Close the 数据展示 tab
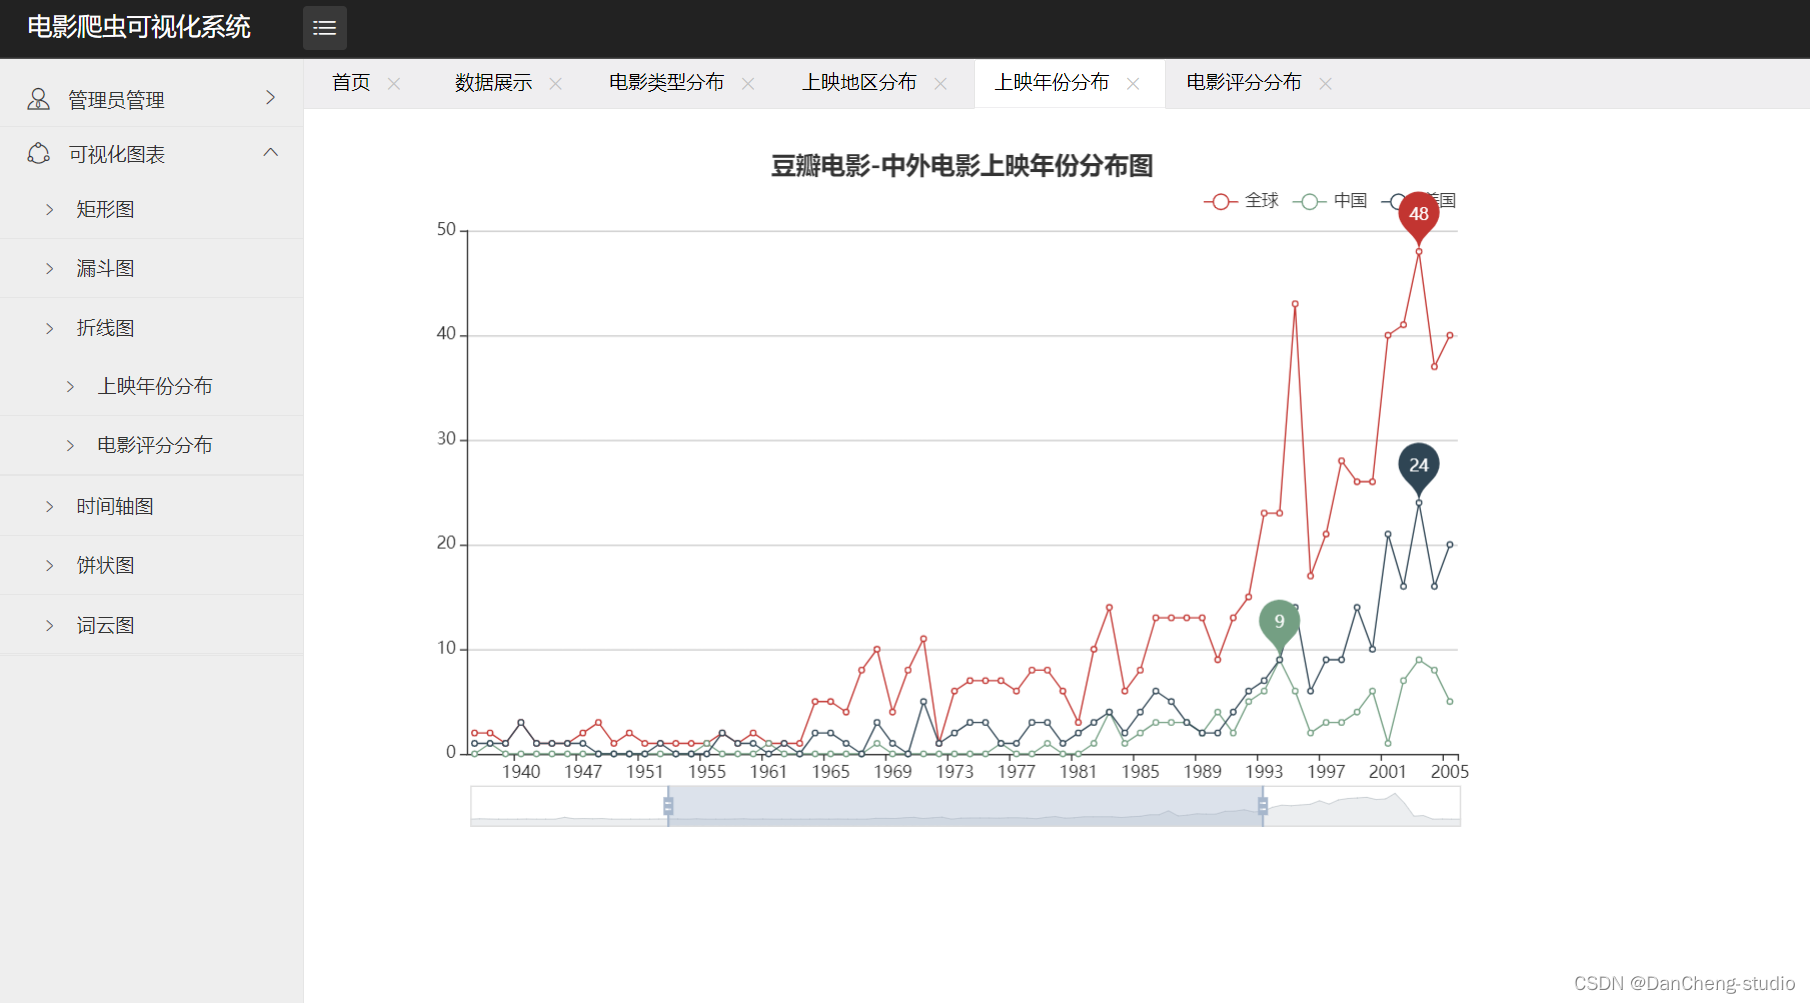The image size is (1810, 1003). pyautogui.click(x=556, y=84)
